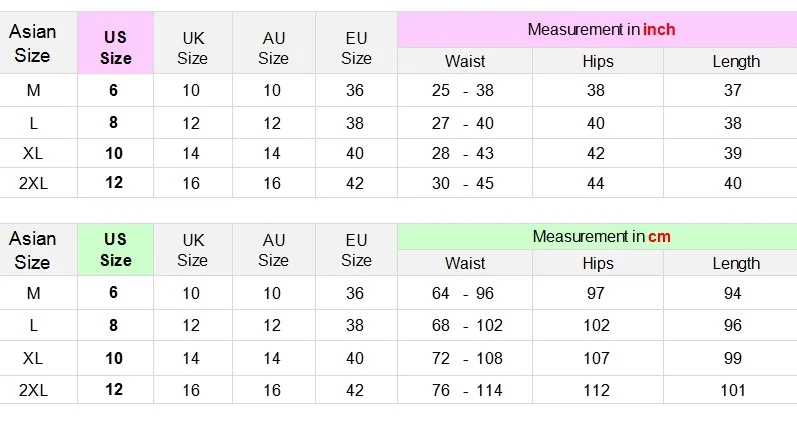Select the Waist column header in the inch table

pyautogui.click(x=465, y=61)
